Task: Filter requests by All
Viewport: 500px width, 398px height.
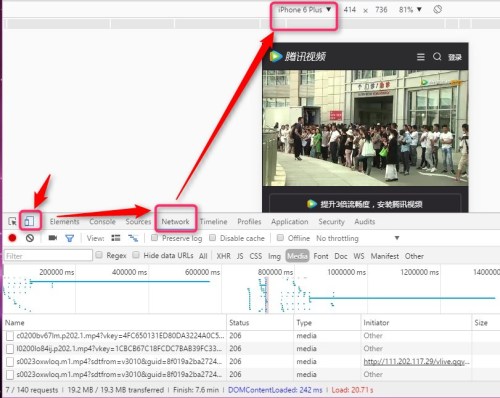Action: coord(203,256)
